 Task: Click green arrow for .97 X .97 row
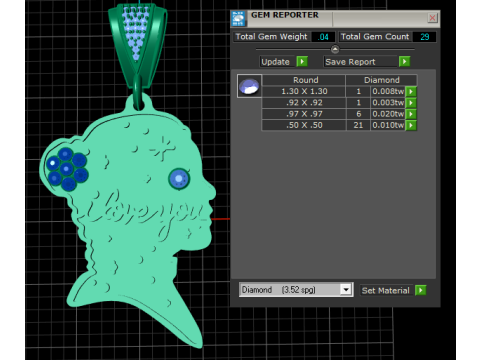pos(411,114)
